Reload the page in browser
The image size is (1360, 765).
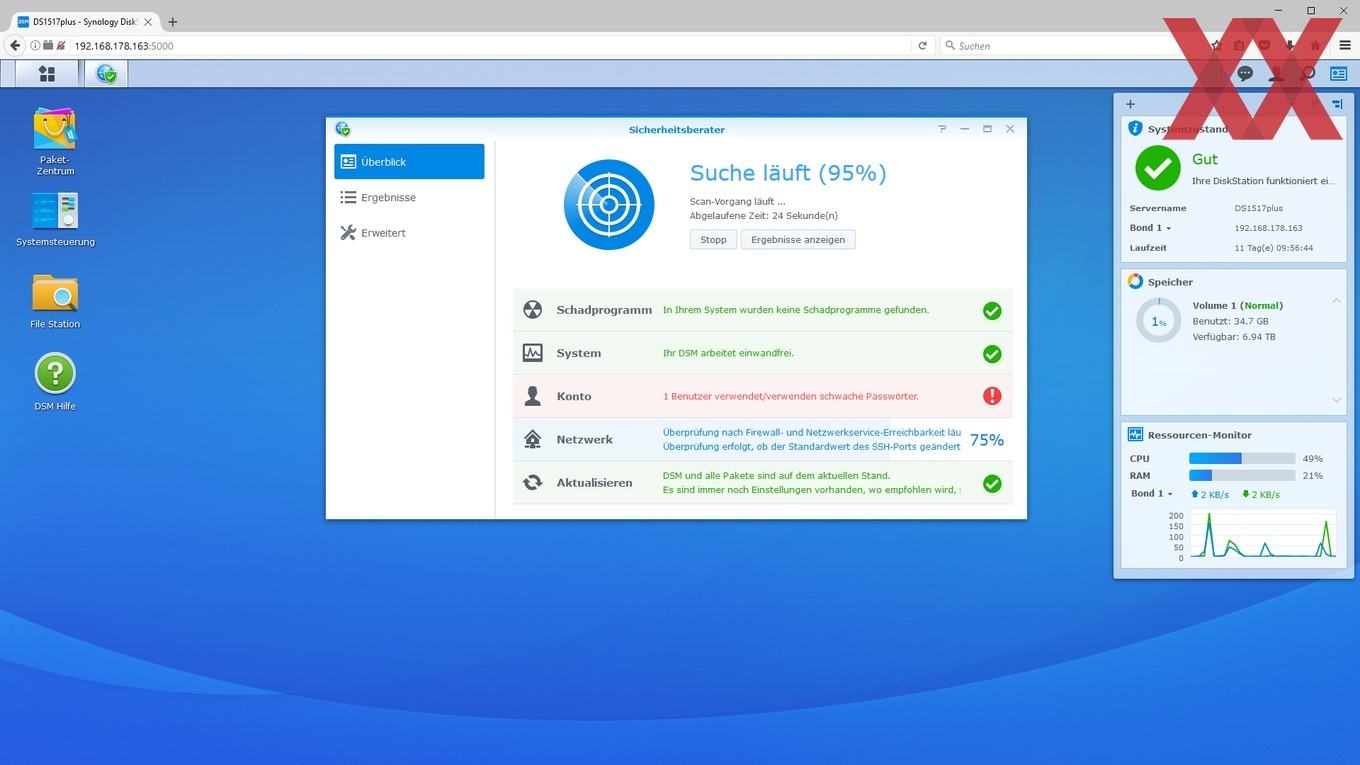pyautogui.click(x=922, y=45)
